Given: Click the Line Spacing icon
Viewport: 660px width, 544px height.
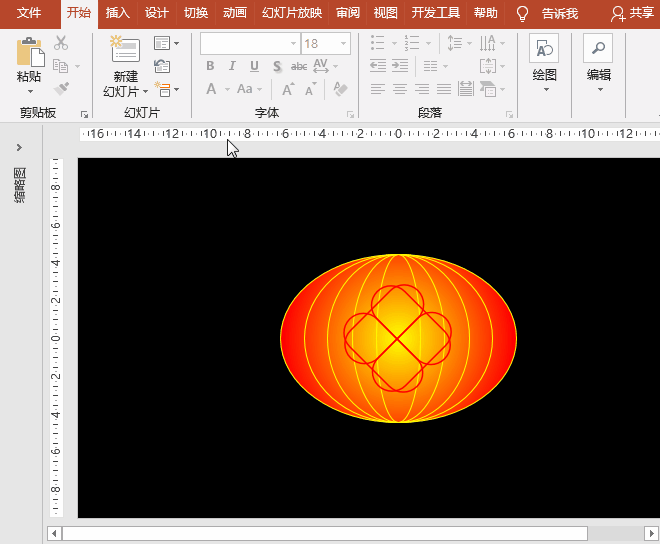Looking at the screenshot, I should pyautogui.click(x=455, y=43).
